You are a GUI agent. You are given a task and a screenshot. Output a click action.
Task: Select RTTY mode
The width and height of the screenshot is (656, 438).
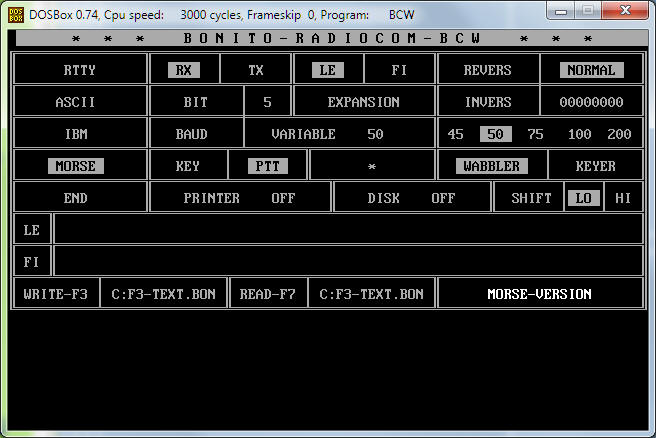pos(79,70)
